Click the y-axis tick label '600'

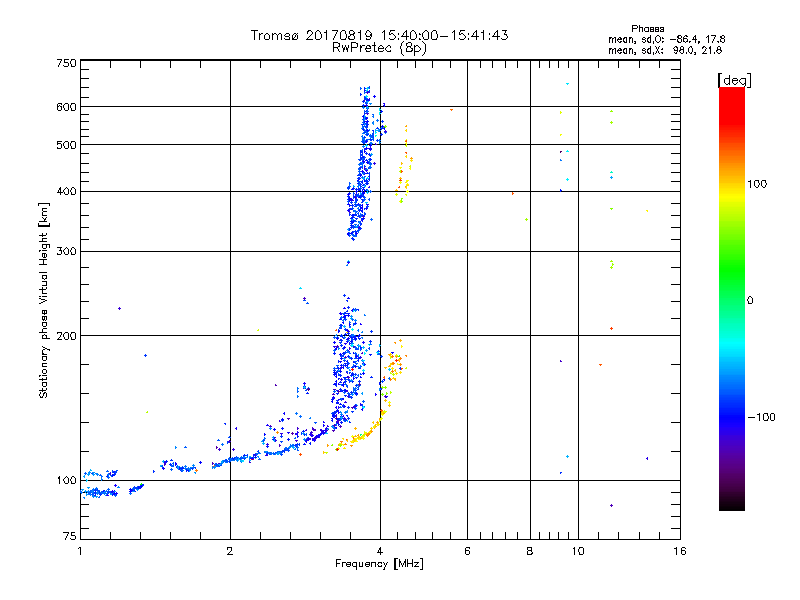(x=66, y=107)
